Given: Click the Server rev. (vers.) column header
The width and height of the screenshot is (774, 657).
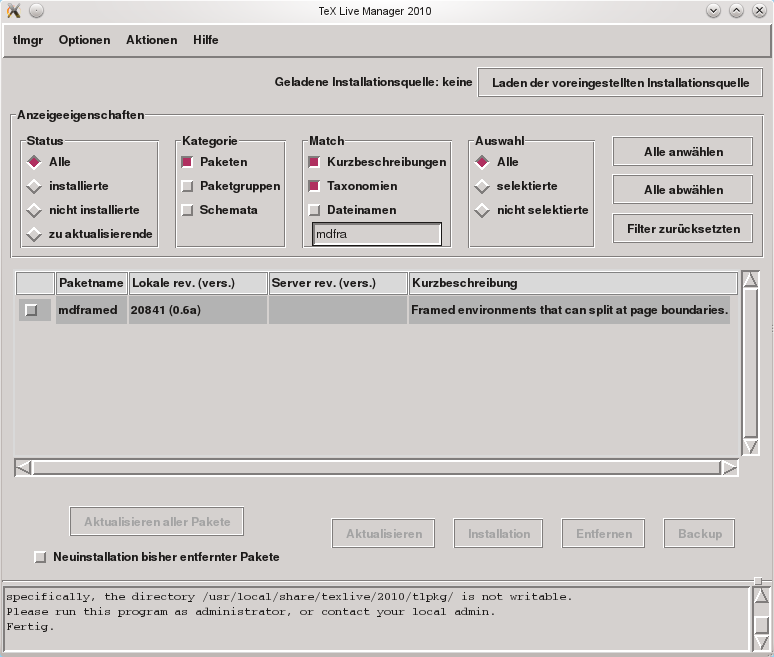Looking at the screenshot, I should click(x=338, y=283).
